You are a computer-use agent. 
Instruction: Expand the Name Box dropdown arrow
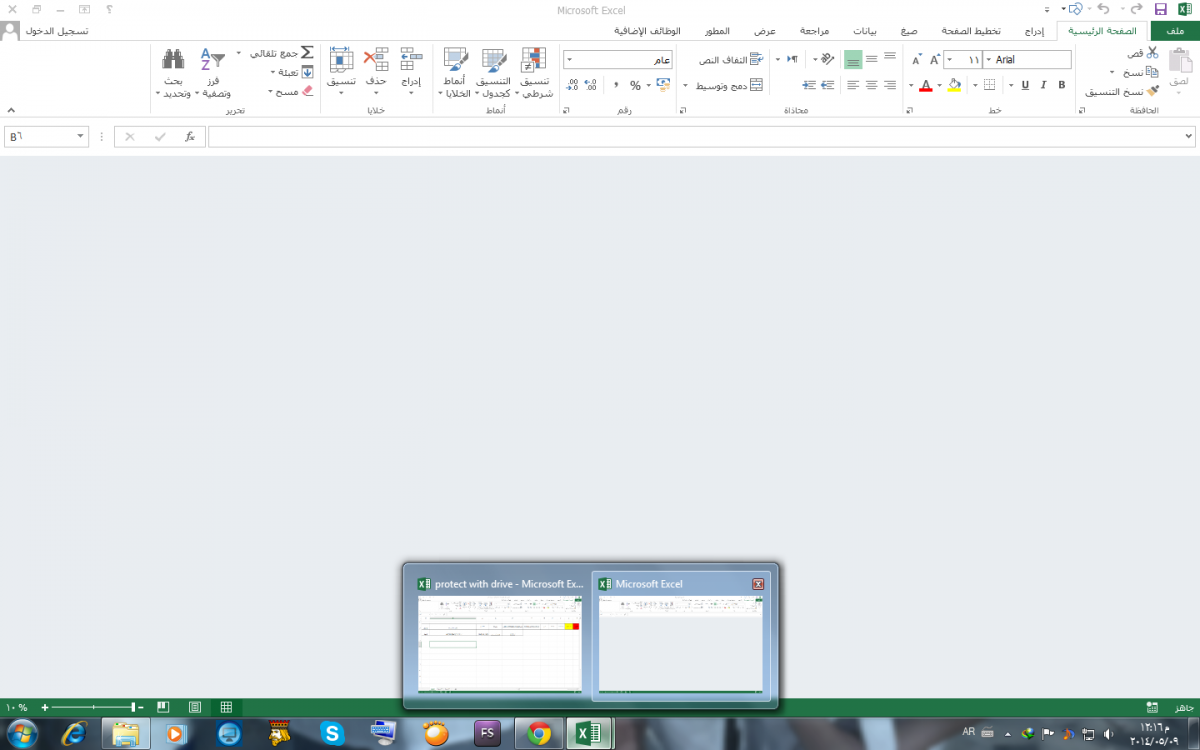tap(81, 136)
